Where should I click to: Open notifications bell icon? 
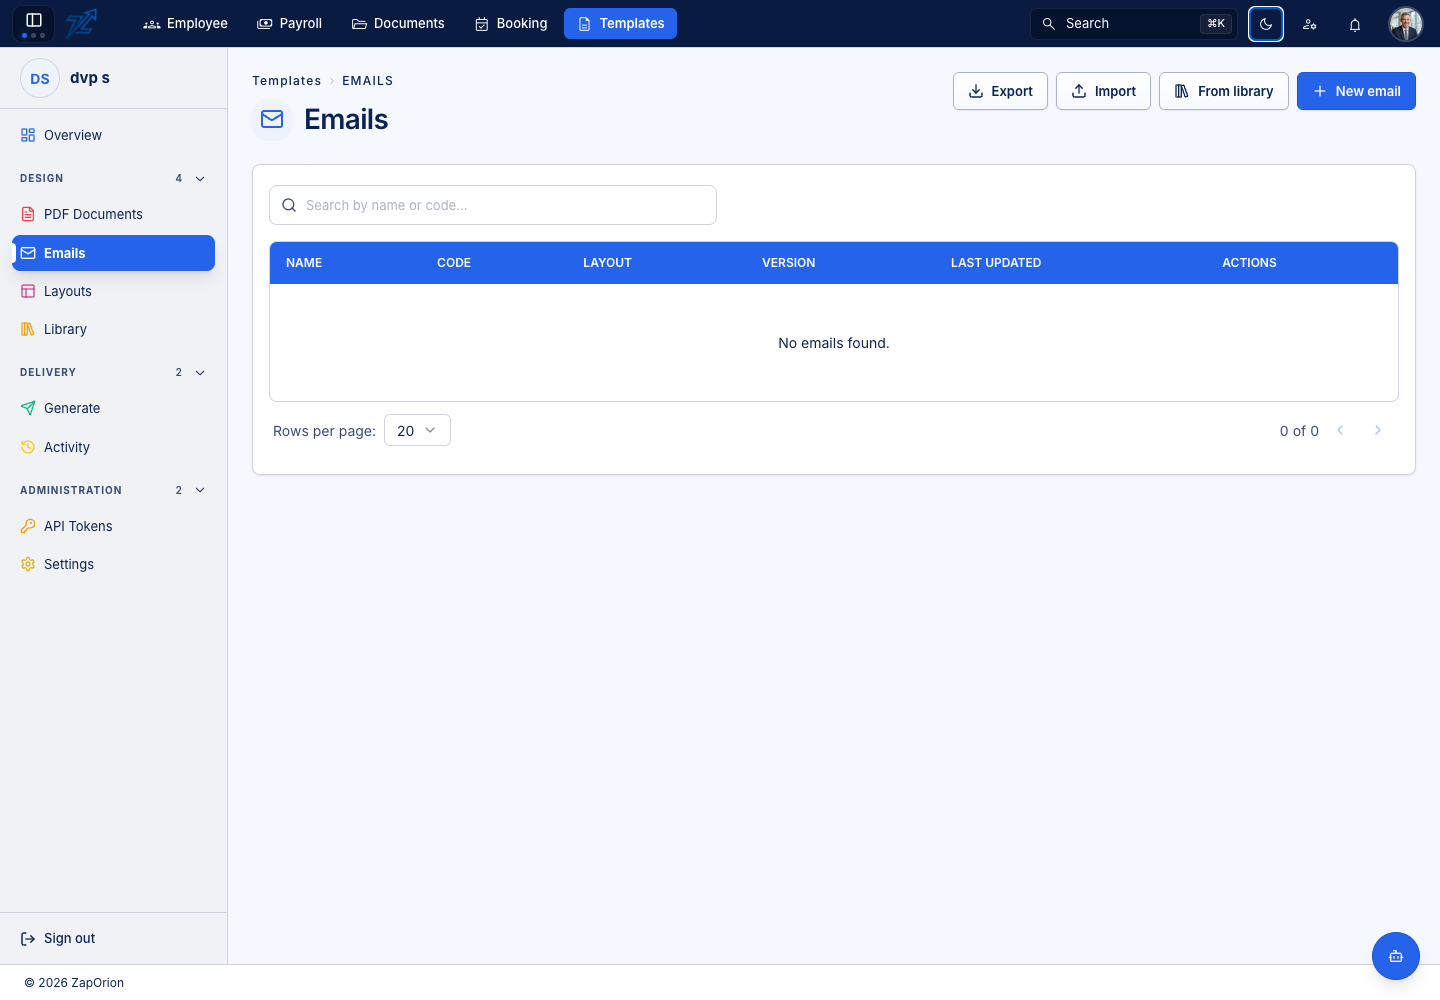[1355, 24]
